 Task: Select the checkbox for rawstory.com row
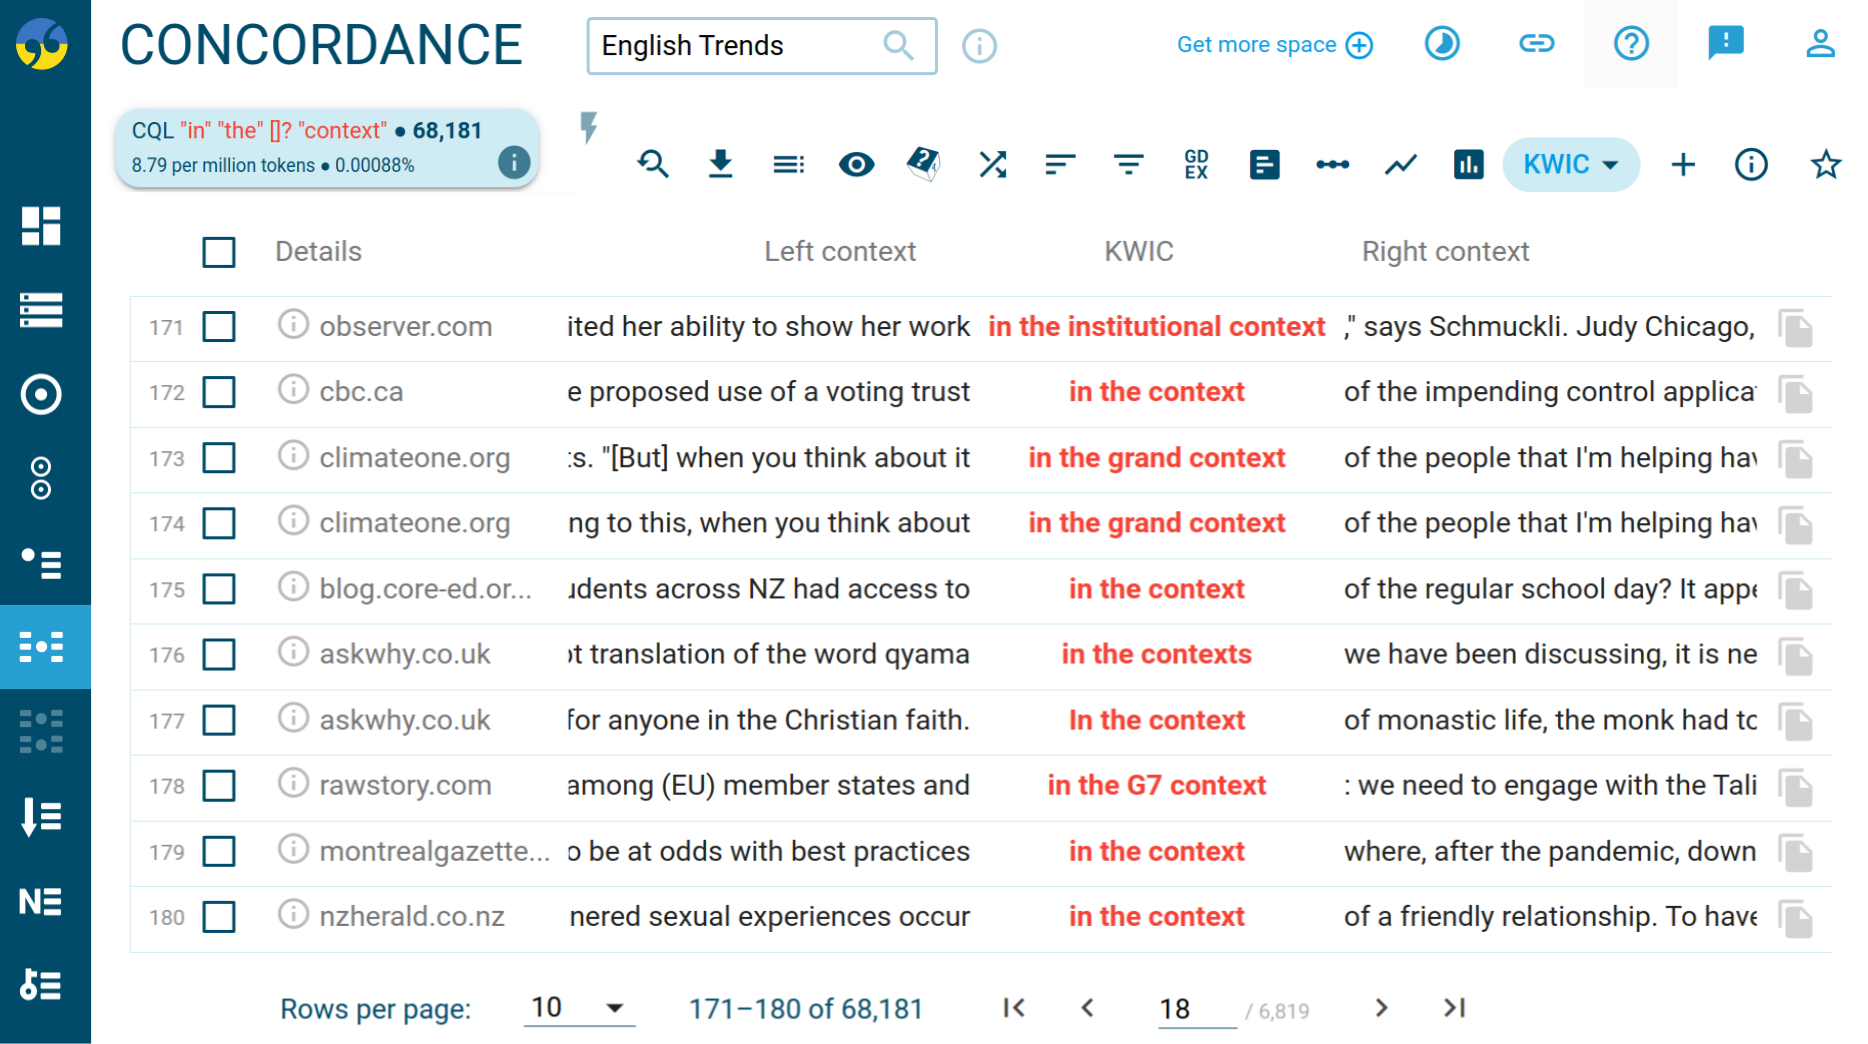click(219, 786)
